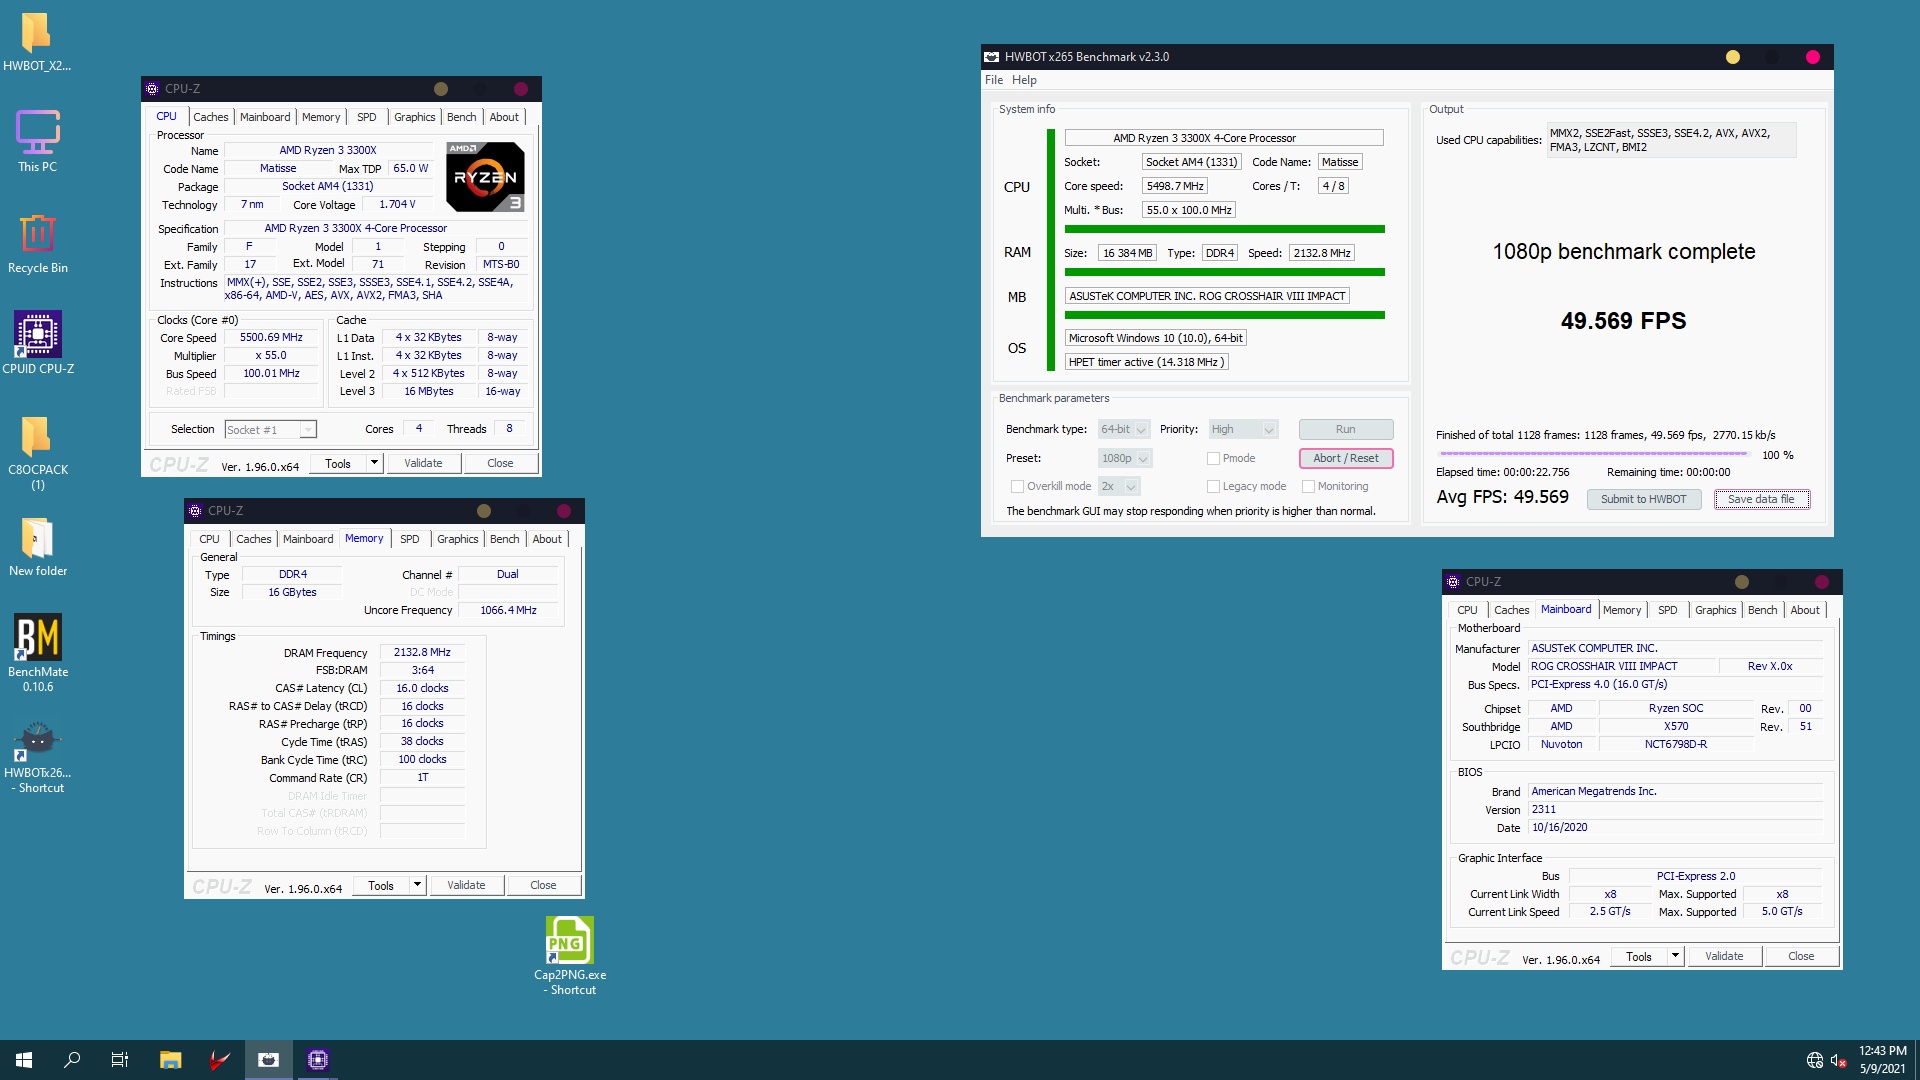Switch to Graphics tab in CPU-Z mainboard window
The width and height of the screenshot is (1920, 1080).
tap(1715, 610)
